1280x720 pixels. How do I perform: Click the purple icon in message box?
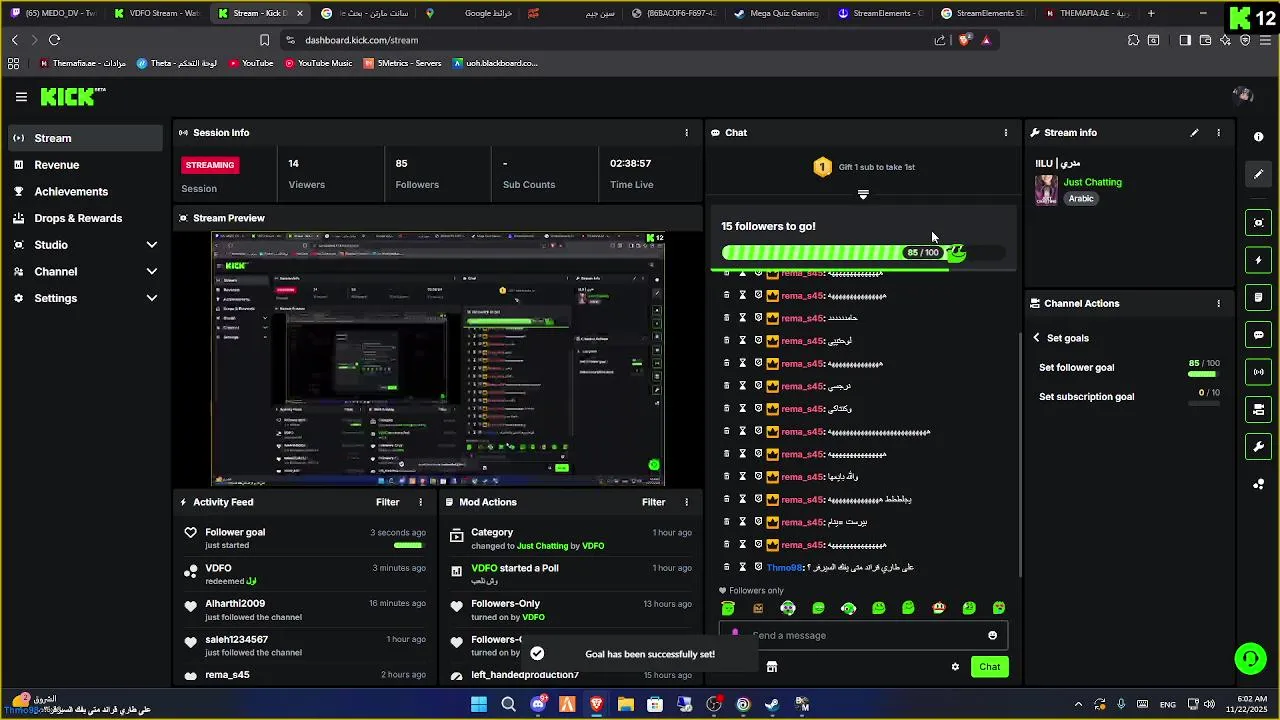[736, 633]
